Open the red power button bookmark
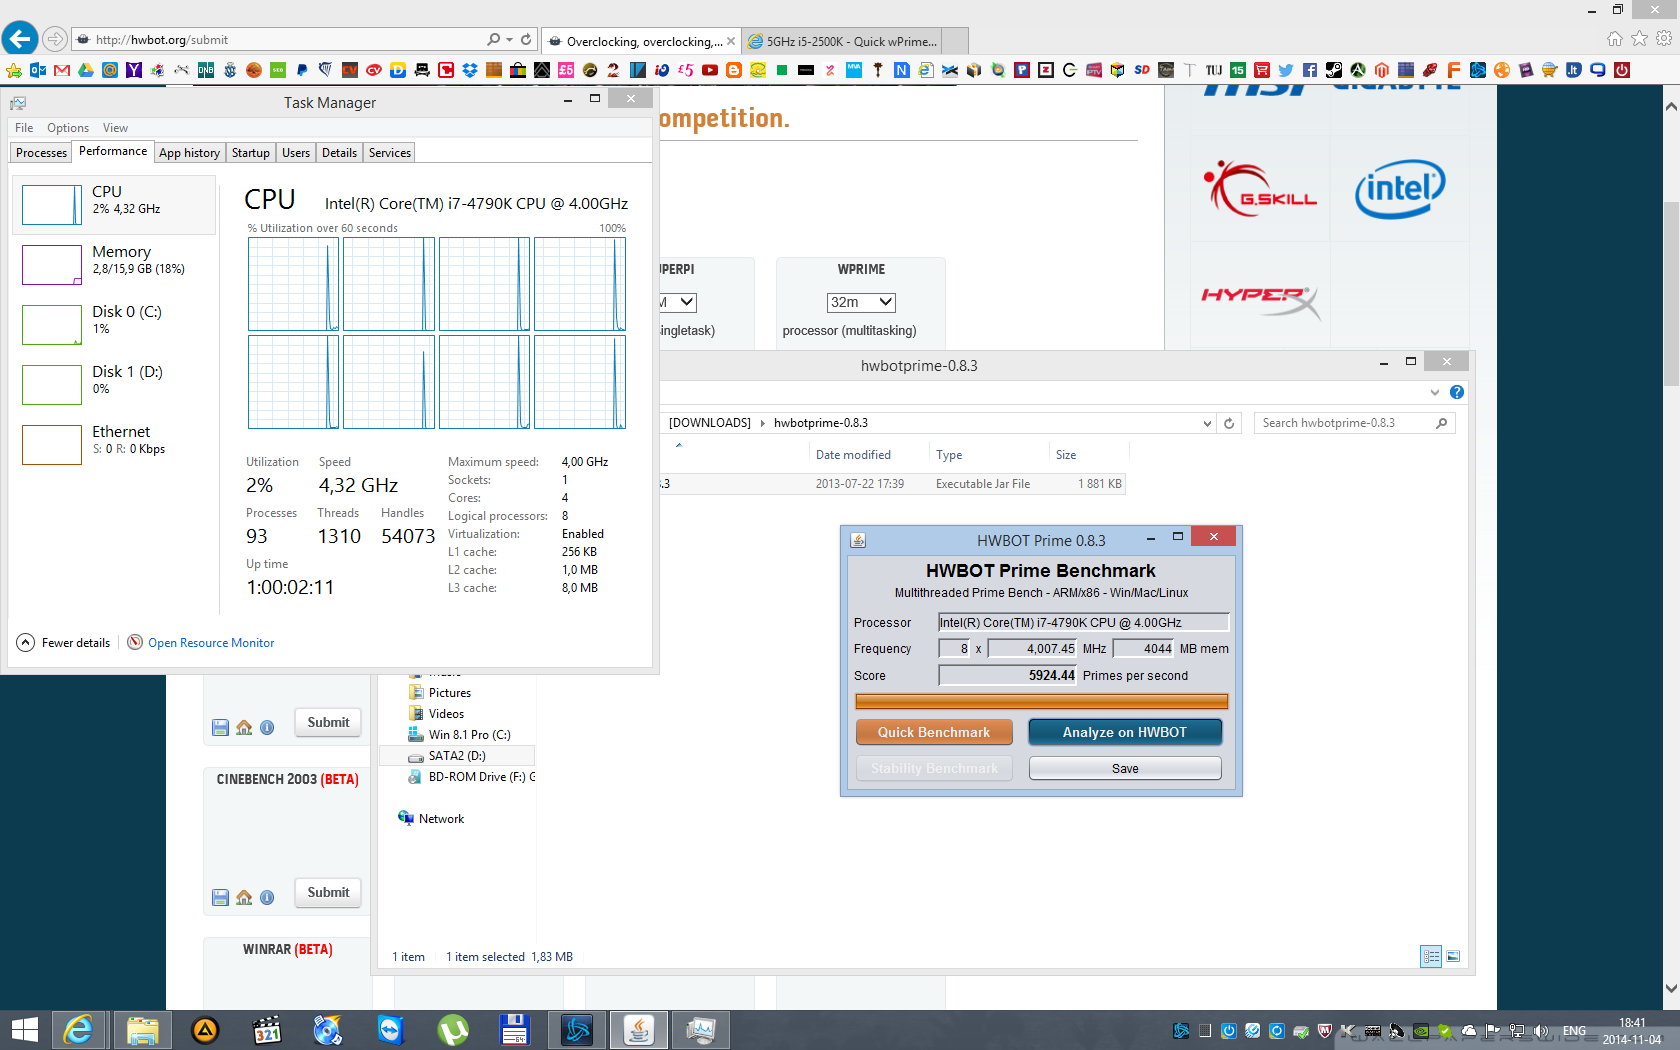The image size is (1680, 1050). pyautogui.click(x=1622, y=70)
